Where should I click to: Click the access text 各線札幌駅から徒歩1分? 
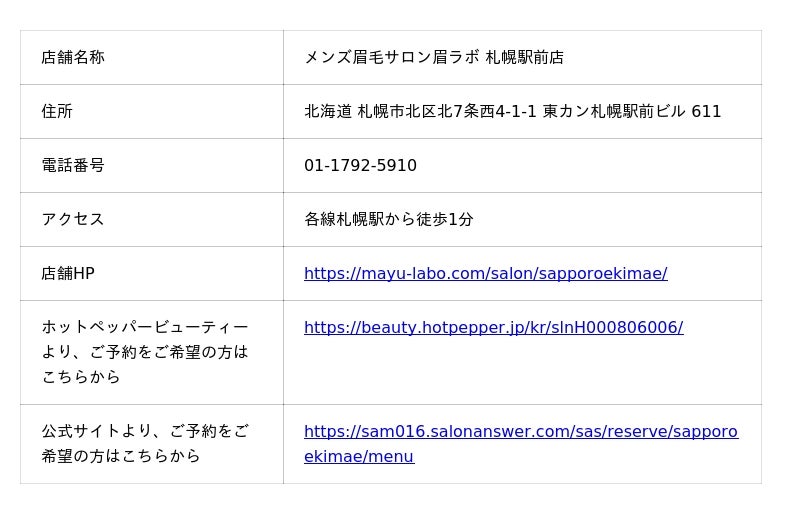pos(389,219)
